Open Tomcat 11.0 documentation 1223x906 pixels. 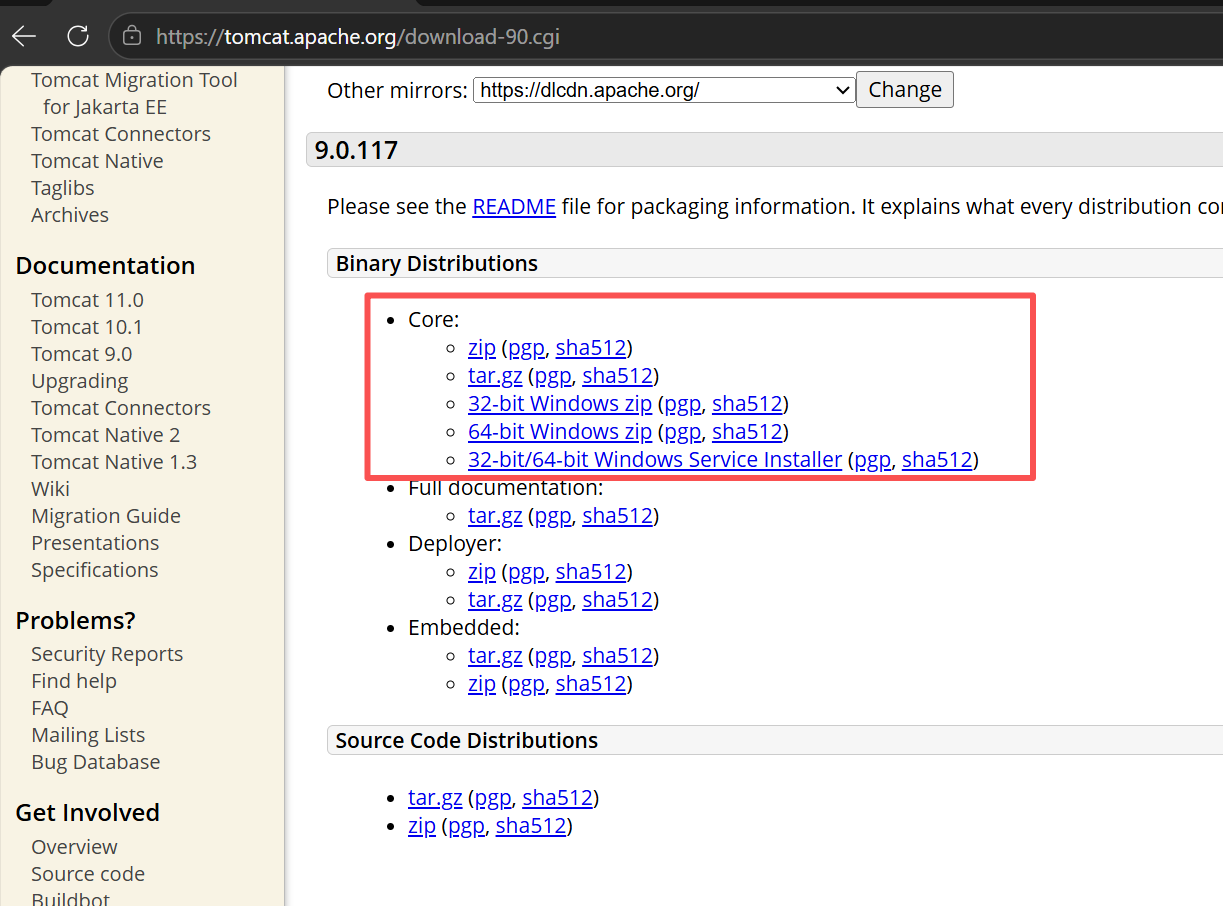[x=87, y=300]
